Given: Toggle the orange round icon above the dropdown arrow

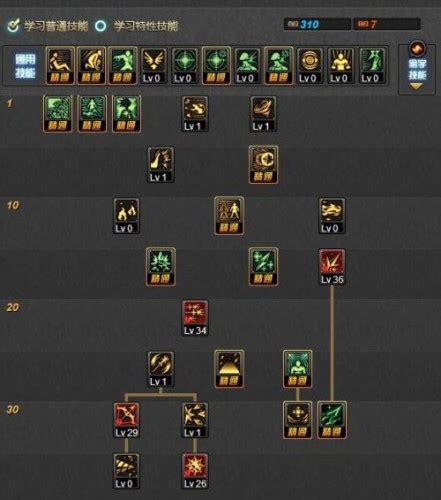Looking at the screenshot, I should coord(417,49).
